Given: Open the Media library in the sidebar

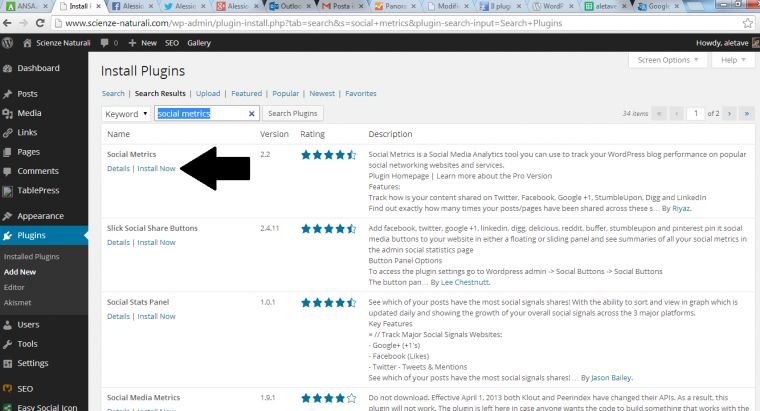Looking at the screenshot, I should click(x=28, y=113).
